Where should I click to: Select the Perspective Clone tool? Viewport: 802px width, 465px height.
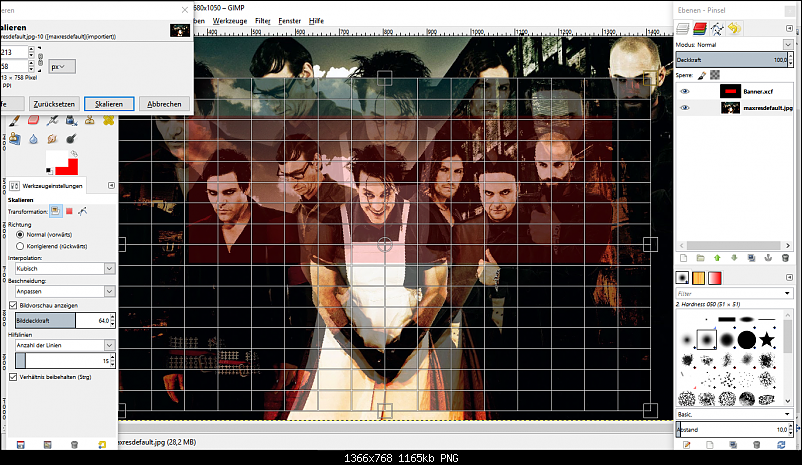point(14,139)
